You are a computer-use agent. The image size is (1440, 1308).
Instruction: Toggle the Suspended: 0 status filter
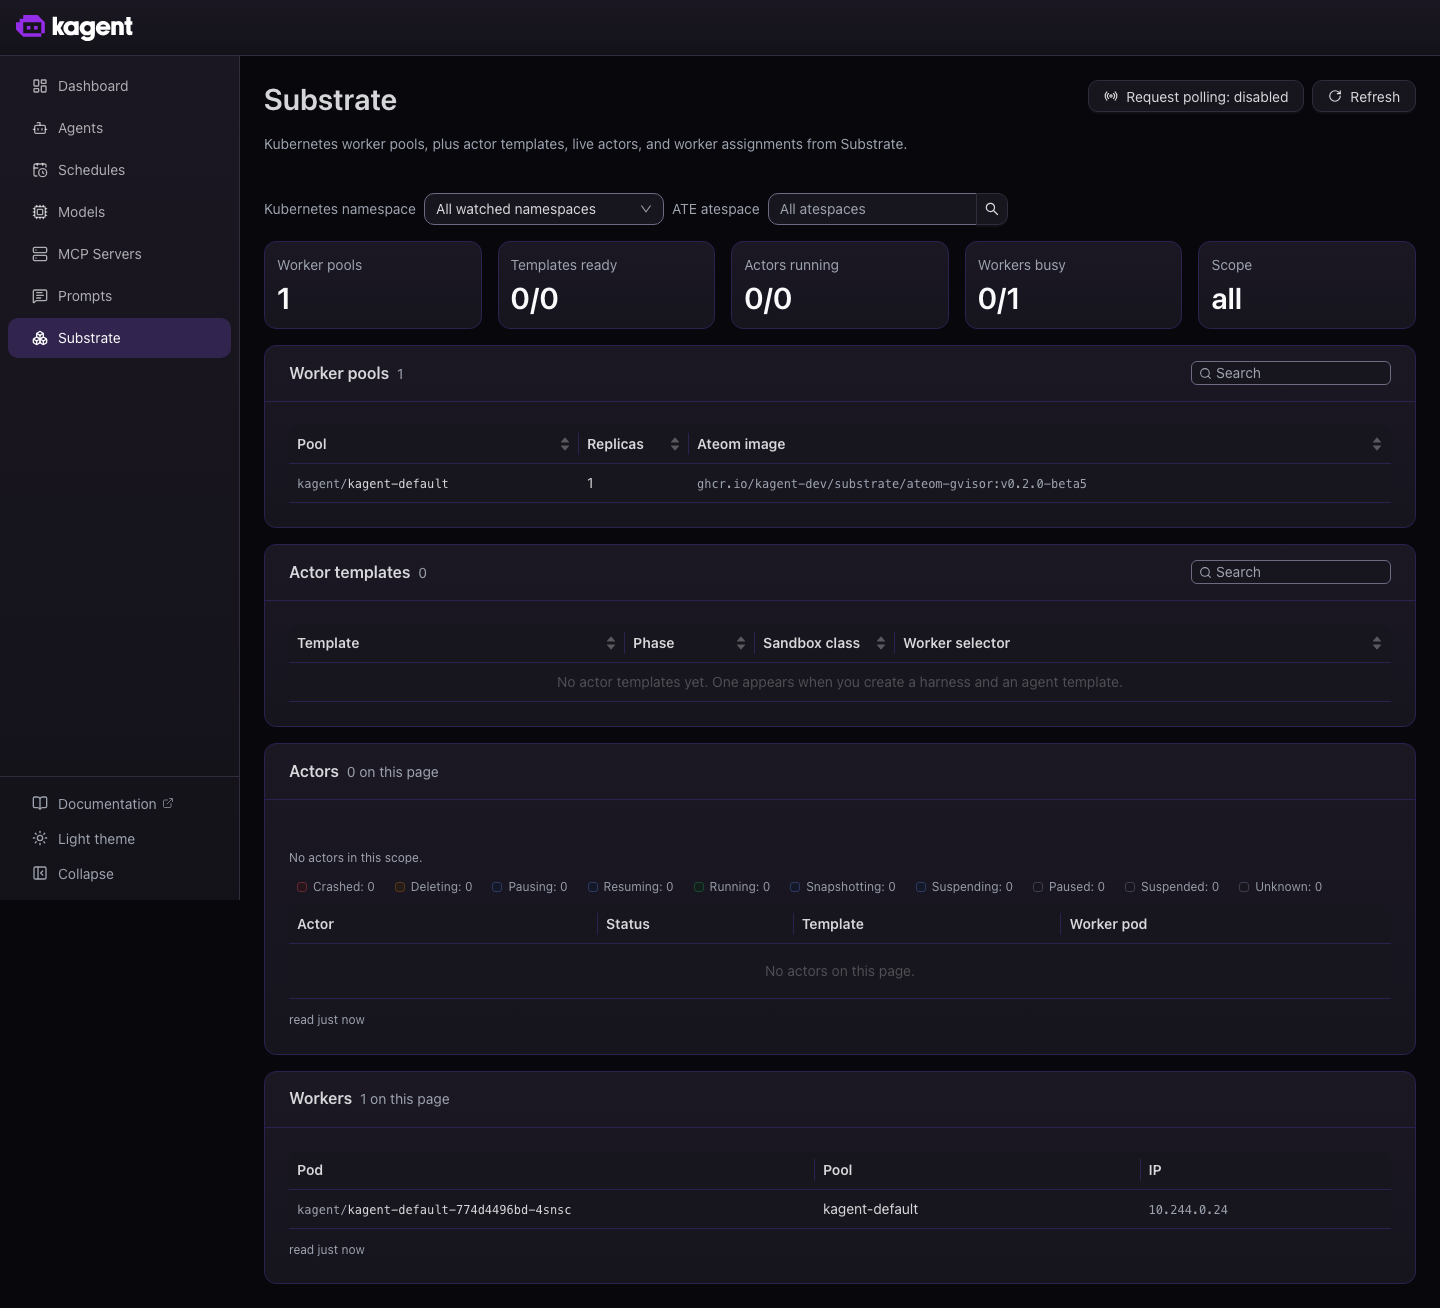[x=1172, y=887]
